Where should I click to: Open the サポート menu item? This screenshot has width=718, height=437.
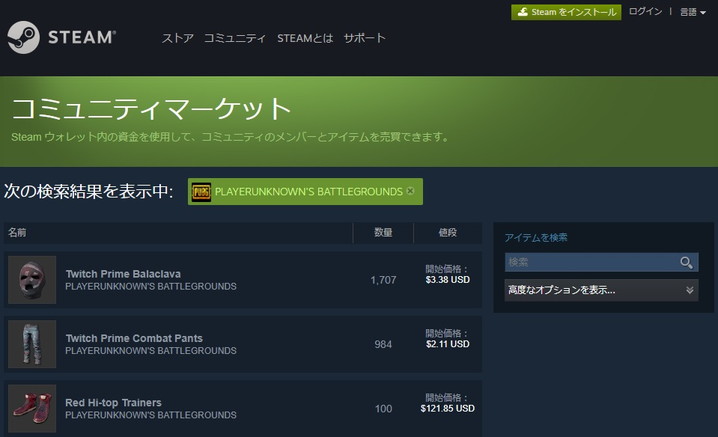[x=364, y=38]
